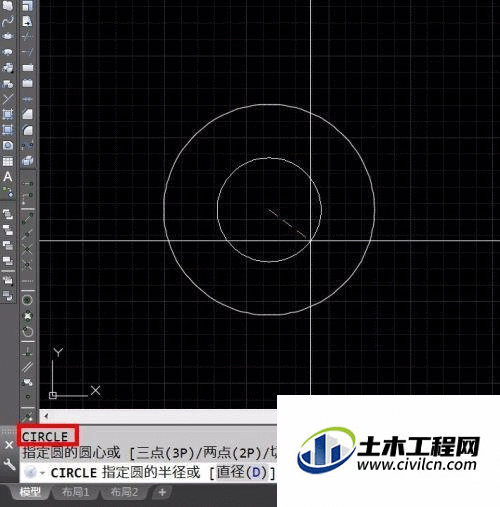
Task: Choose the Tangent object snap
Action: pos(27,331)
